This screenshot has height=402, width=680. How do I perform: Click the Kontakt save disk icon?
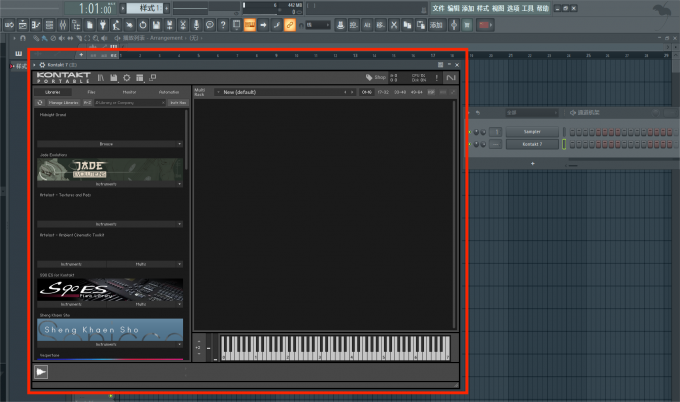[114, 78]
